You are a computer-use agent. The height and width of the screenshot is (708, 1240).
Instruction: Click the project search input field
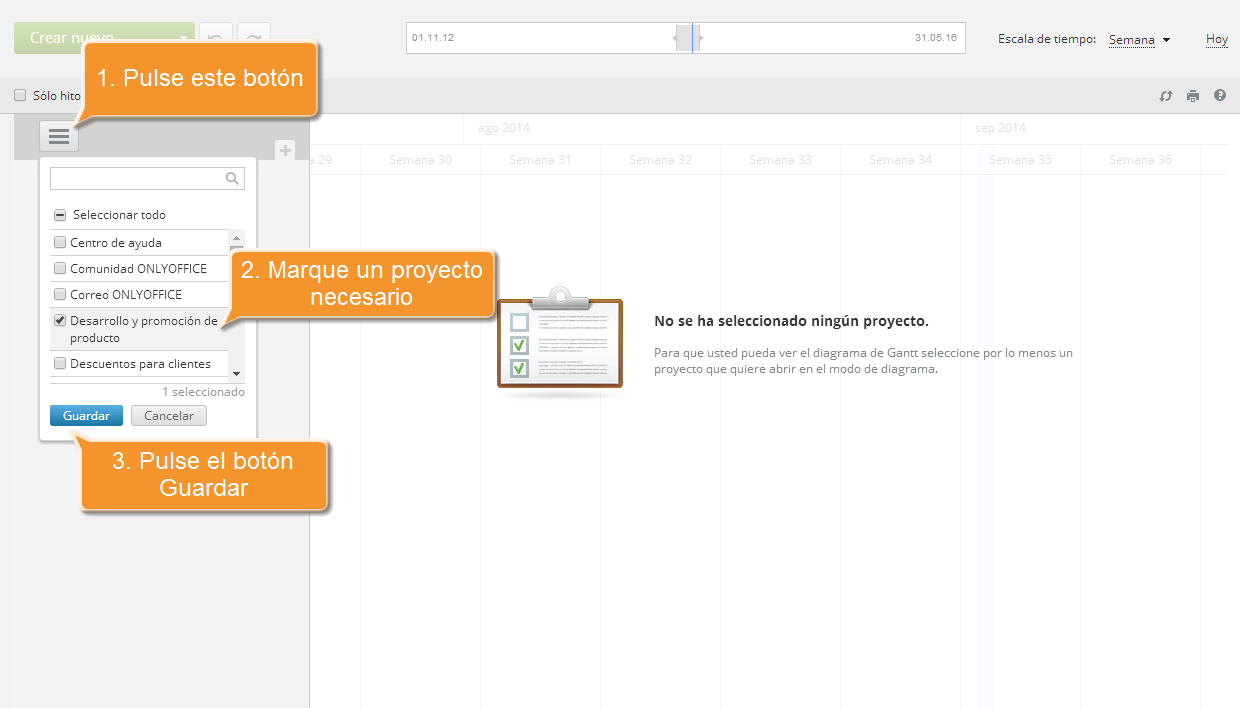147,178
